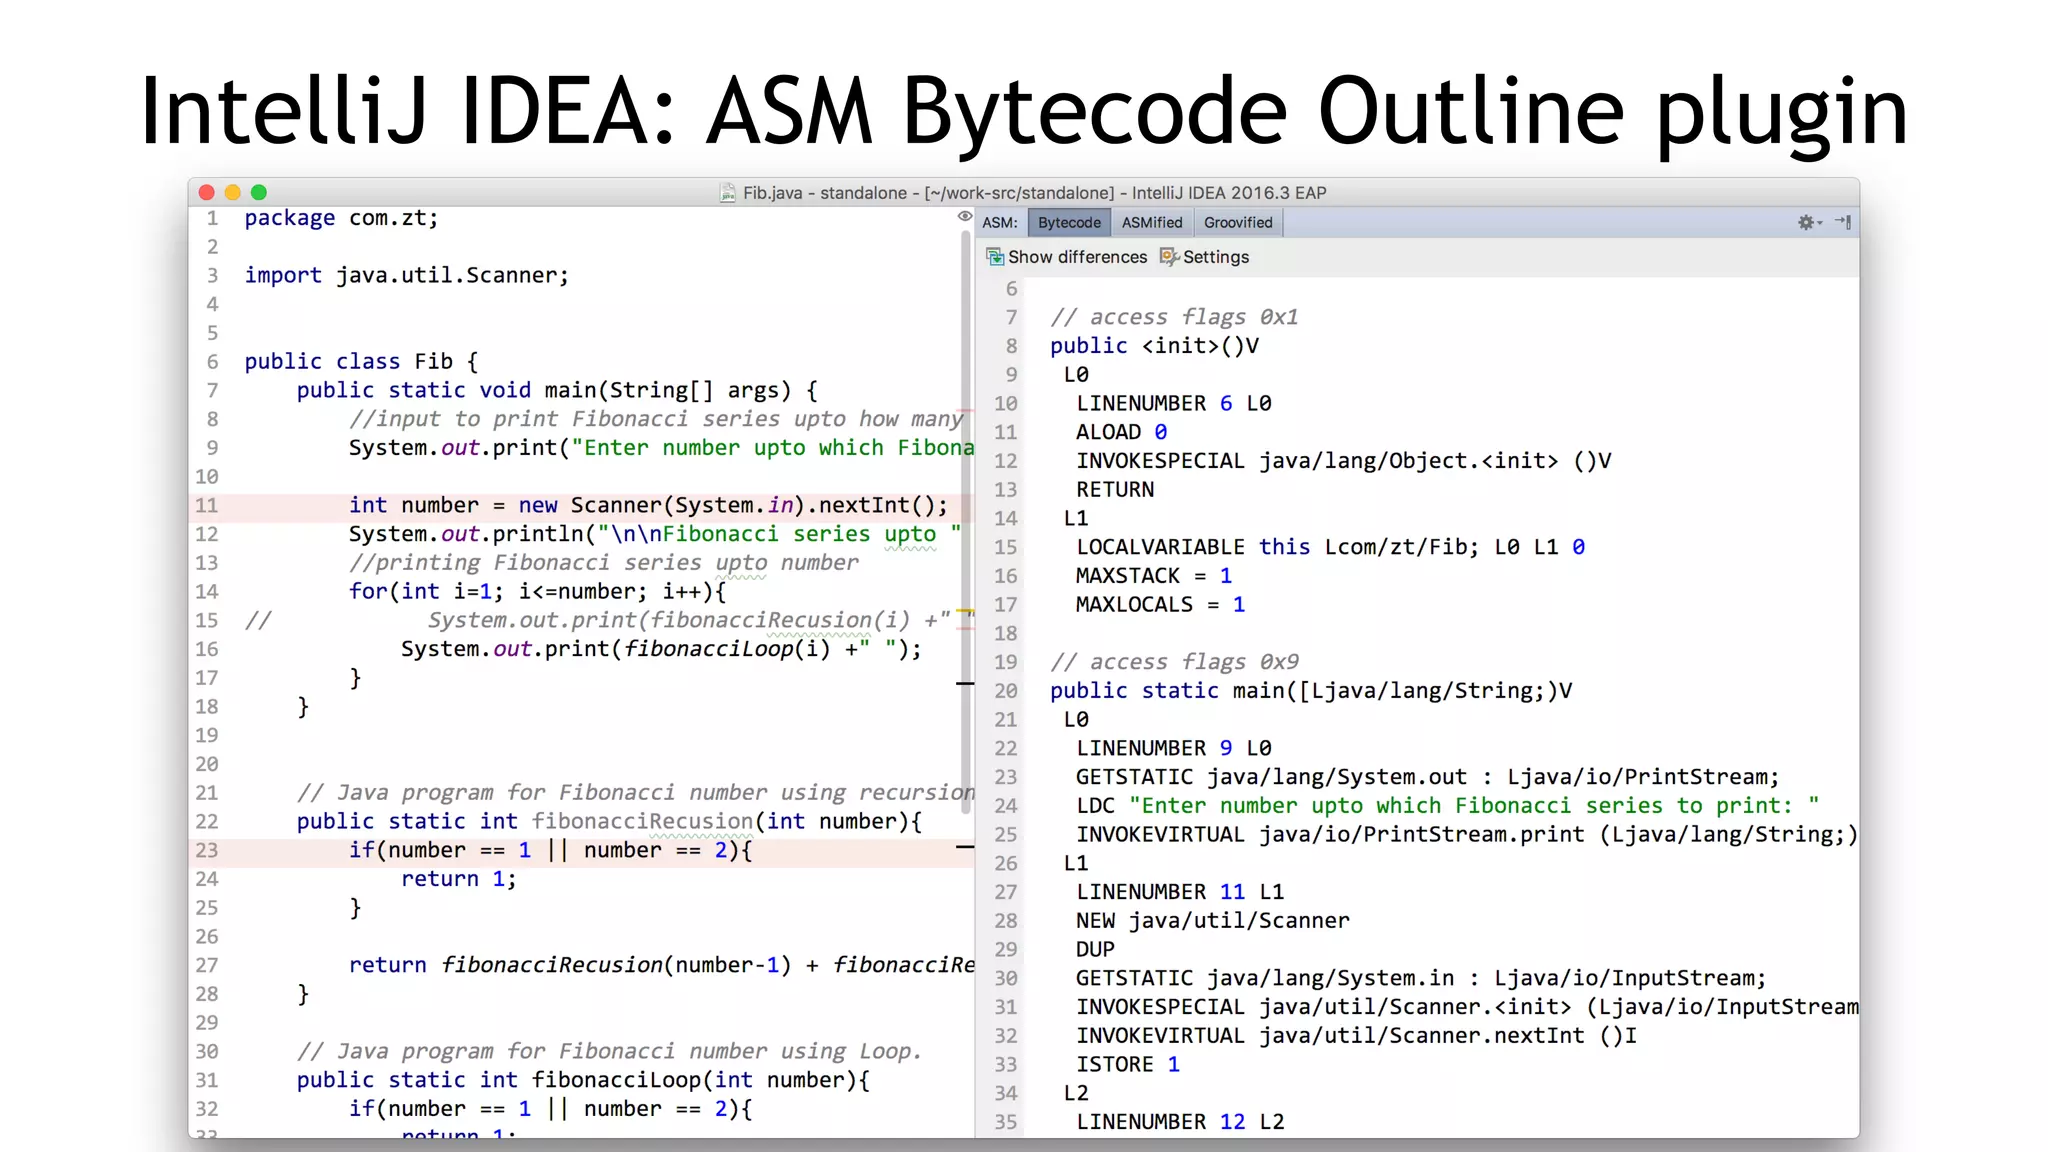
Task: Click 'public class Fib {' declaration
Action: (361, 361)
